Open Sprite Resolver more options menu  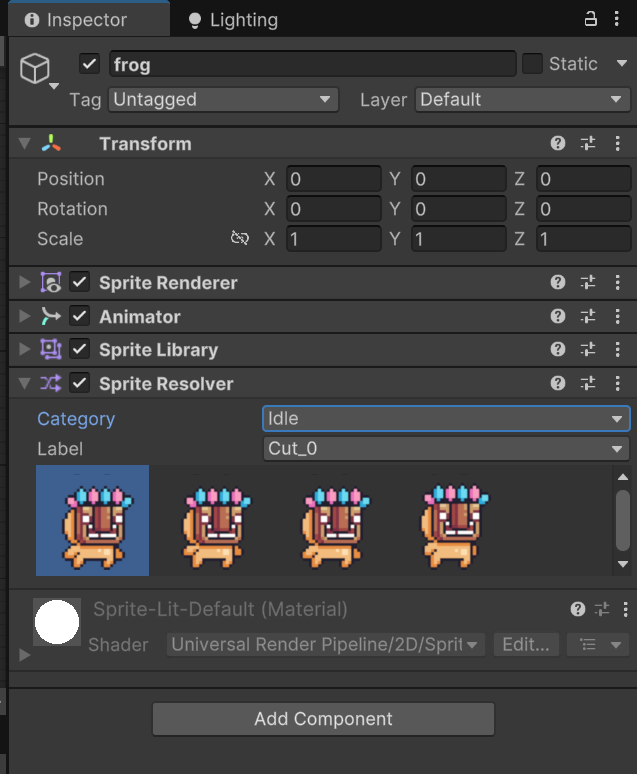click(x=618, y=383)
